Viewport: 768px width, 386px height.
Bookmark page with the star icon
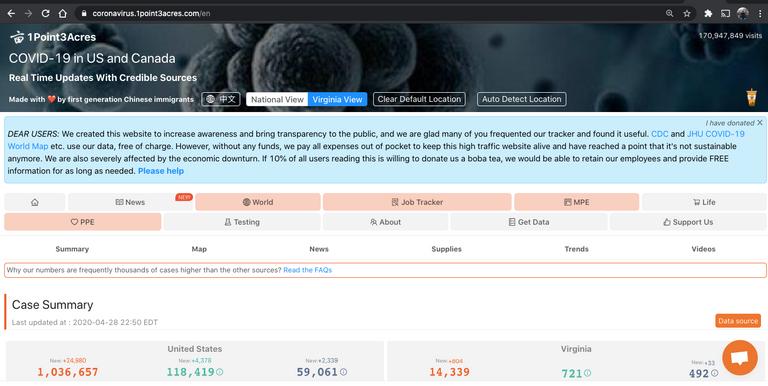coord(687,14)
